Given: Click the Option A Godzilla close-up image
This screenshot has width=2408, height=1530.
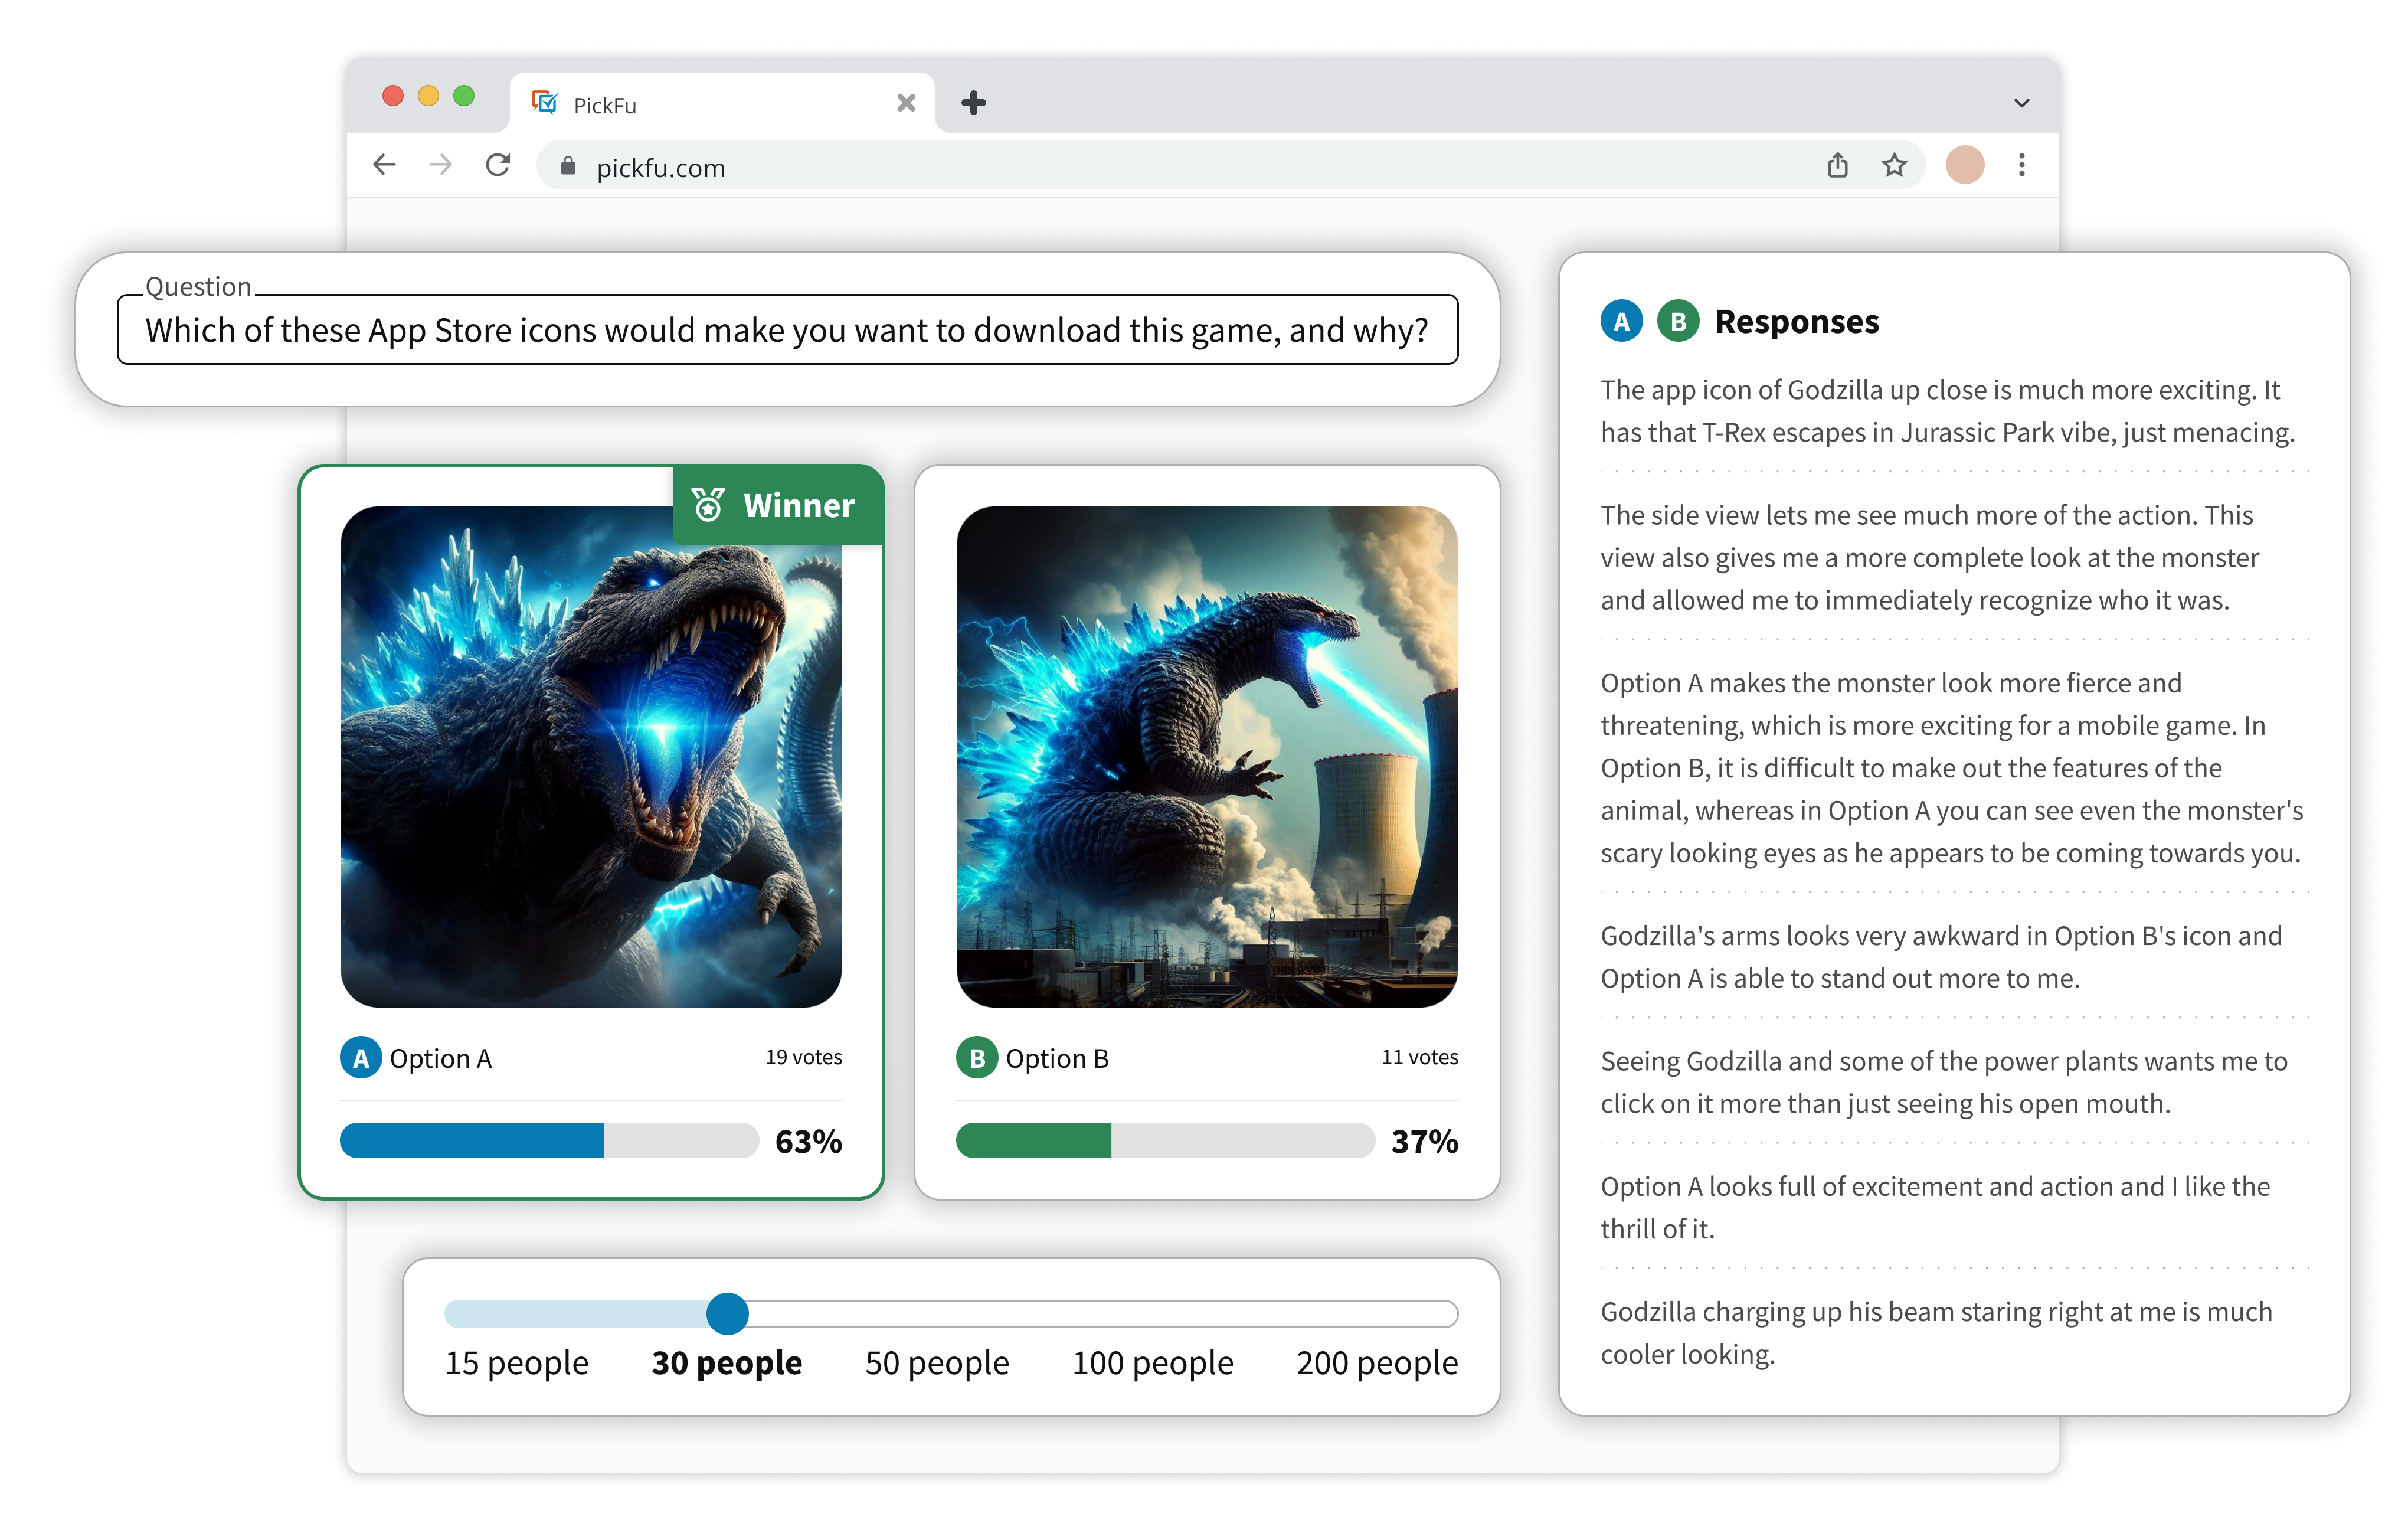Looking at the screenshot, I should pyautogui.click(x=590, y=757).
